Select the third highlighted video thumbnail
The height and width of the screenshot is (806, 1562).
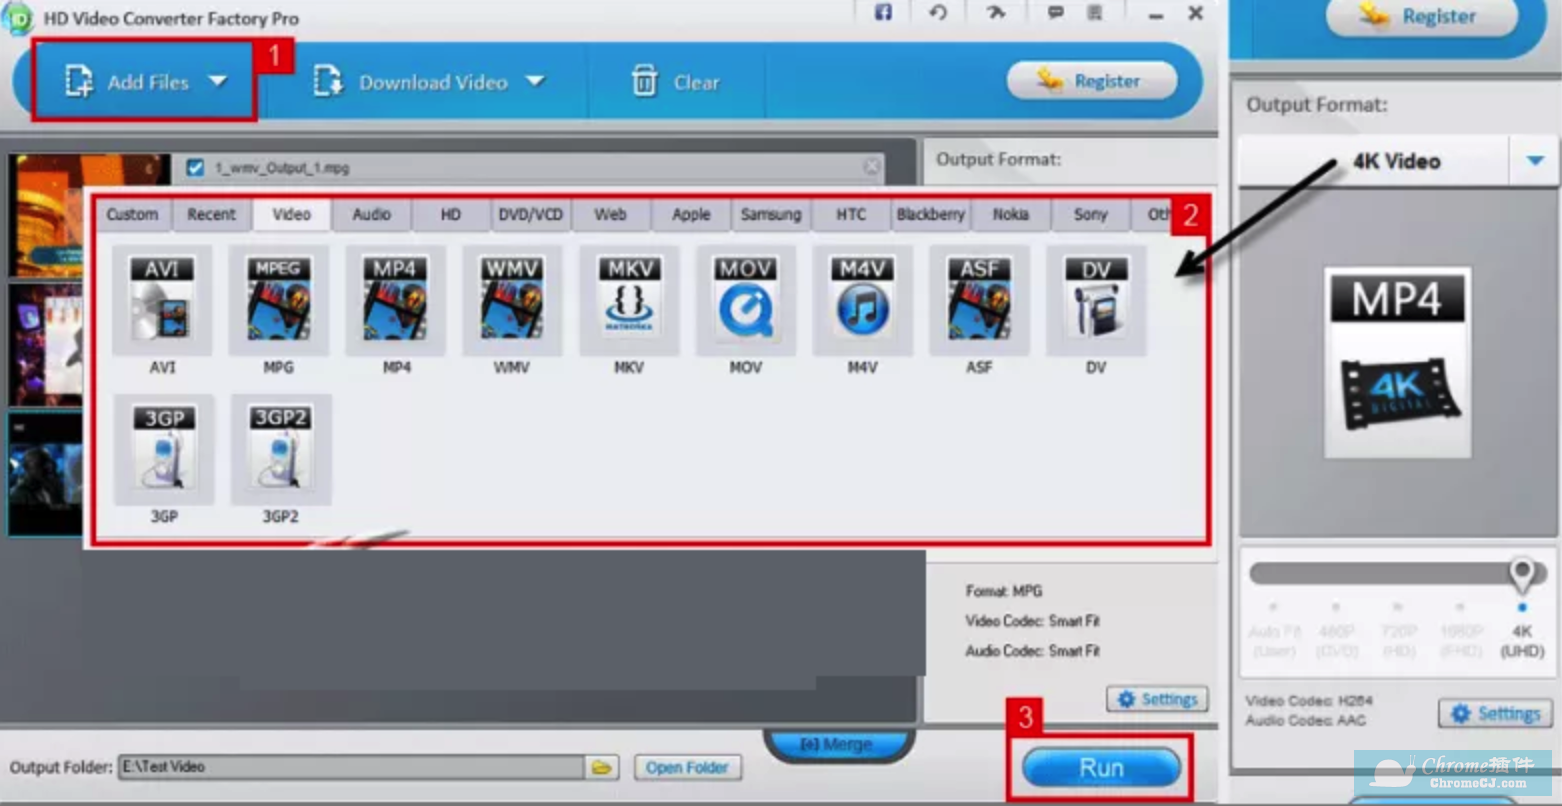[46, 473]
